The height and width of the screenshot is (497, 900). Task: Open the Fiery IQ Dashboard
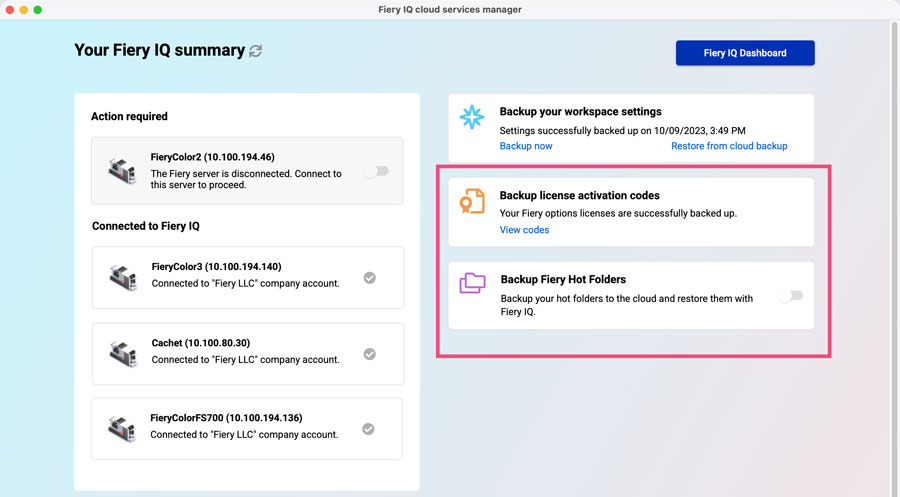point(745,53)
